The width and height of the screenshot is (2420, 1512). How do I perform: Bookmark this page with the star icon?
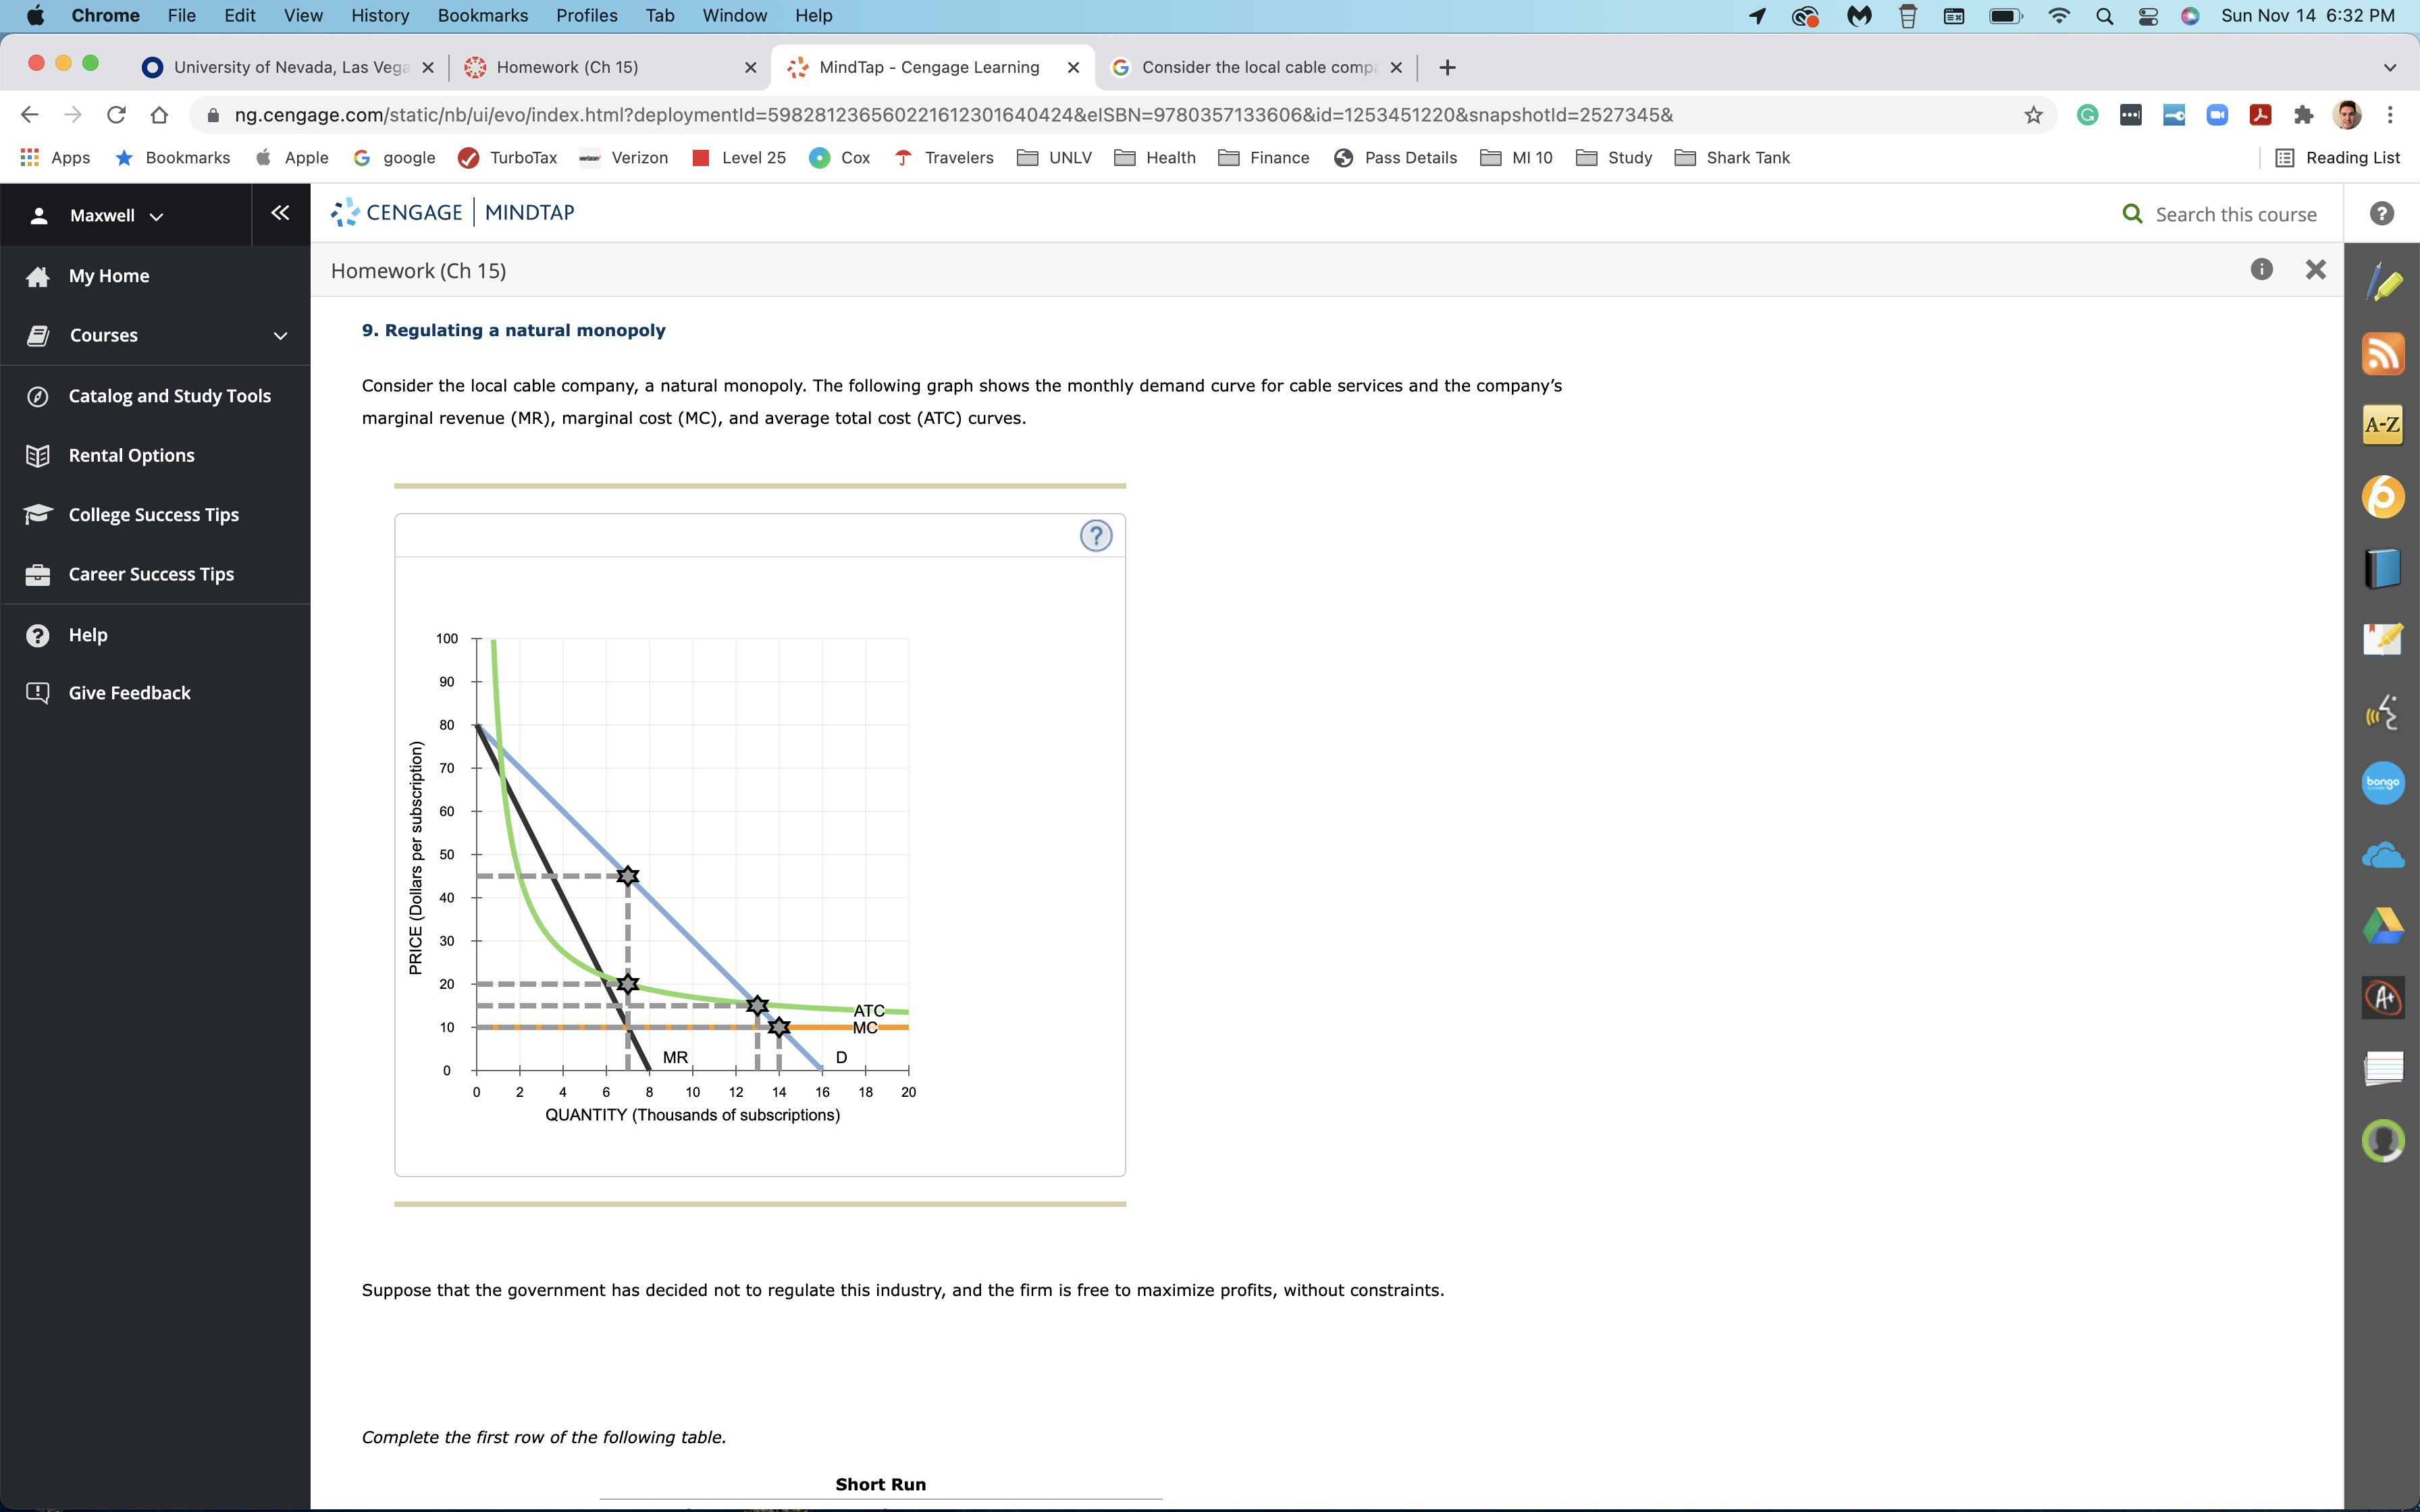pyautogui.click(x=2034, y=114)
